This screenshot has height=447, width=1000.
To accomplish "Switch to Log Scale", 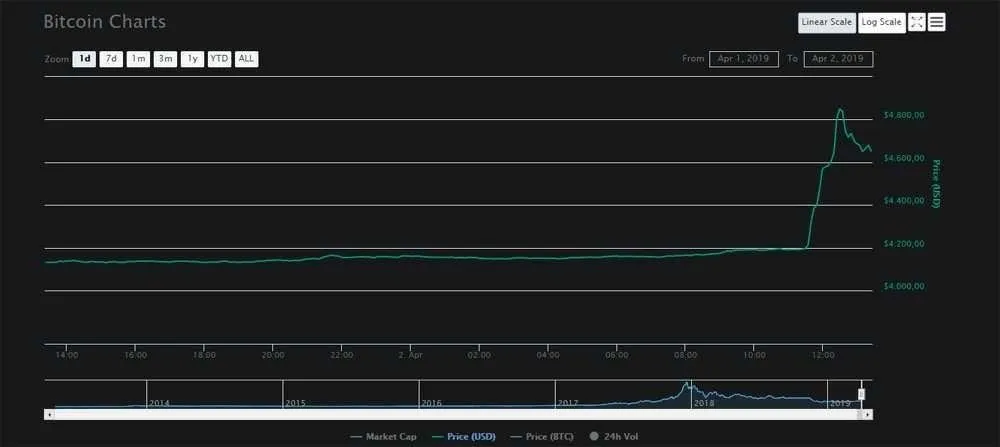I will 881,22.
